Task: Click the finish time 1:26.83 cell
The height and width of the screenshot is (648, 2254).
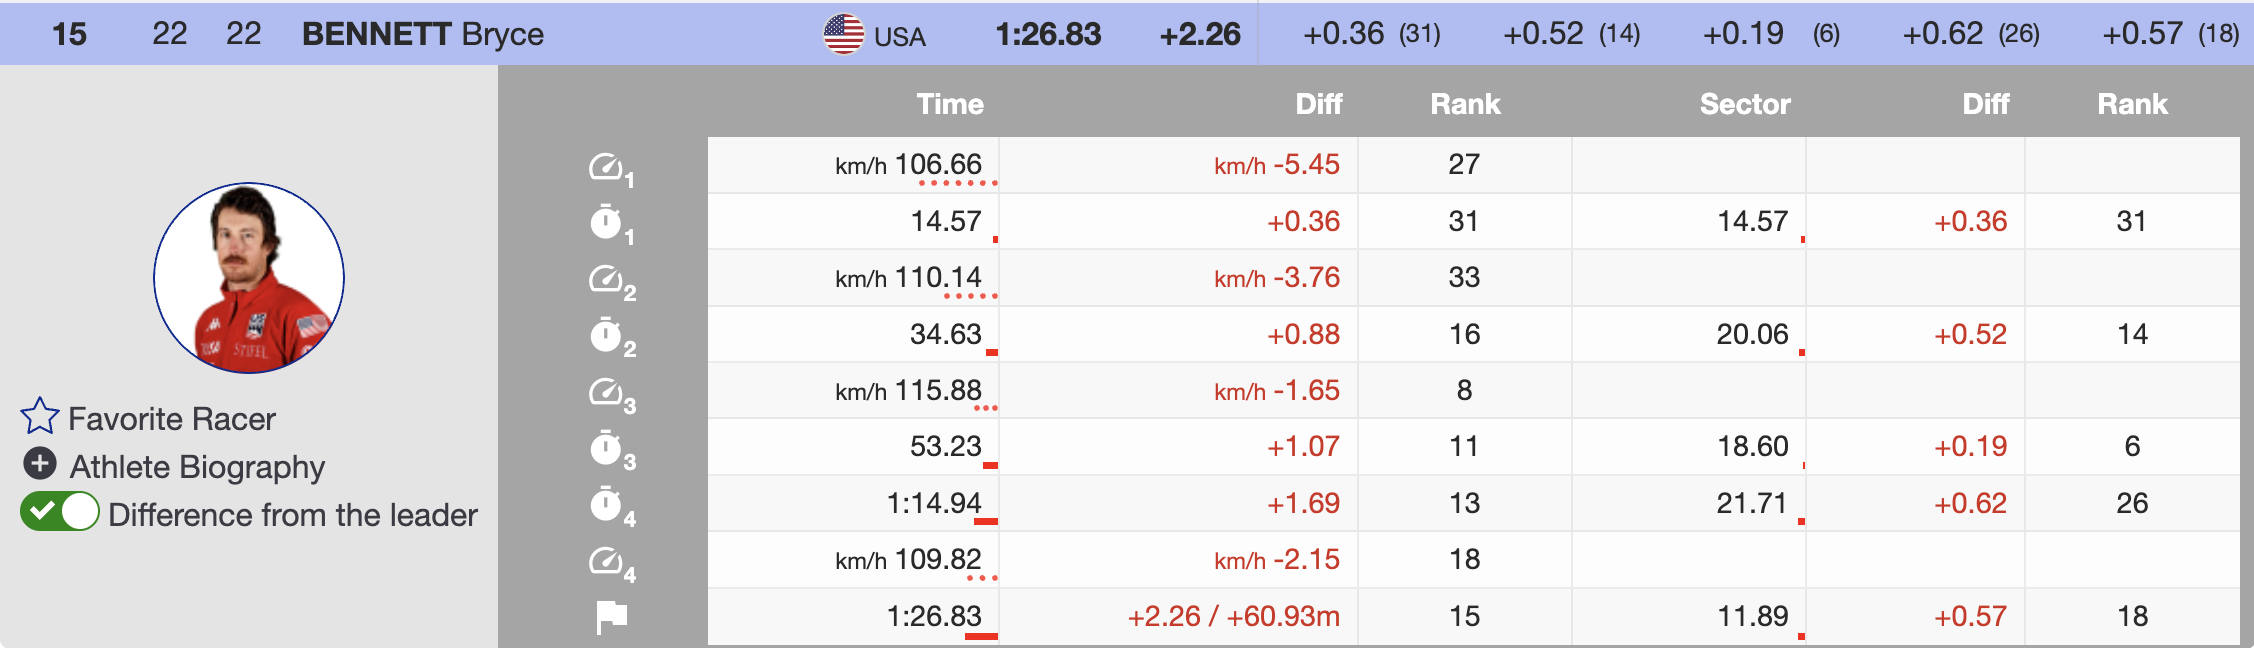Action: tap(933, 616)
